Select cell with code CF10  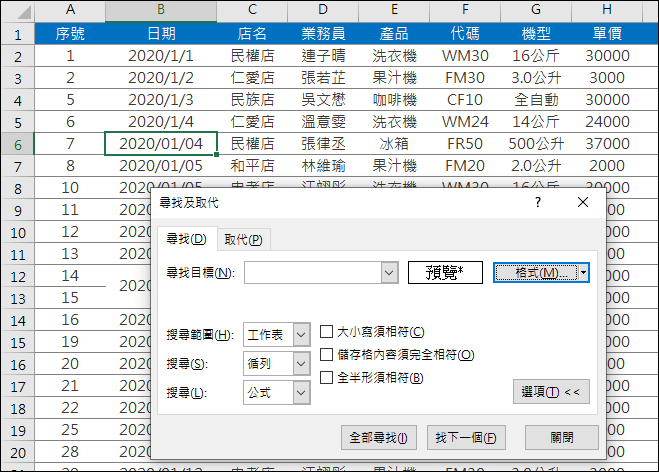point(465,100)
